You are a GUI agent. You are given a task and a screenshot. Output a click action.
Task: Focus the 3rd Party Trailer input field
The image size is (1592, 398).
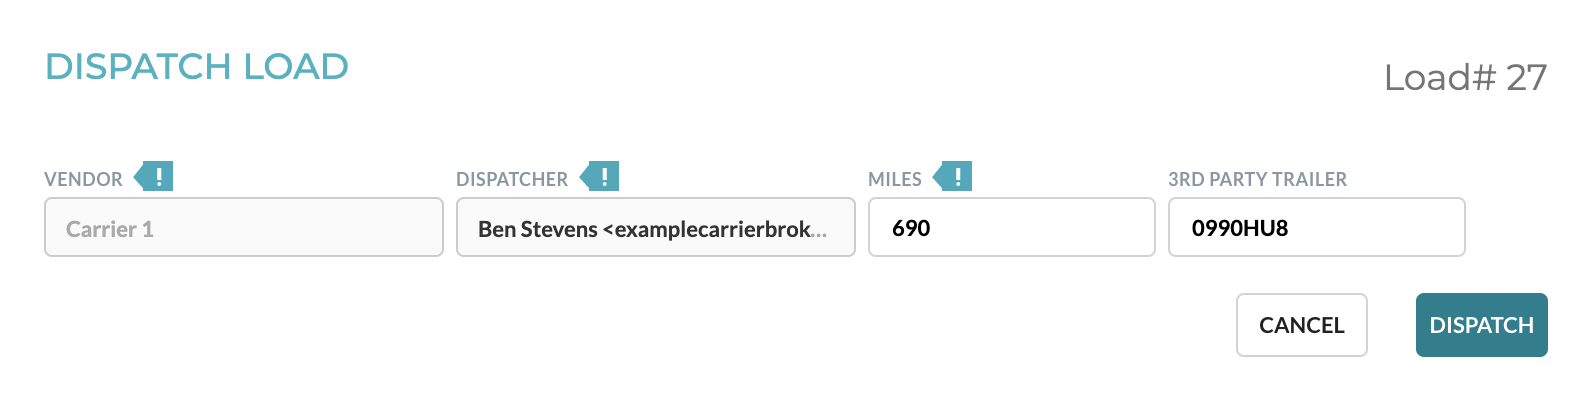1317,227
